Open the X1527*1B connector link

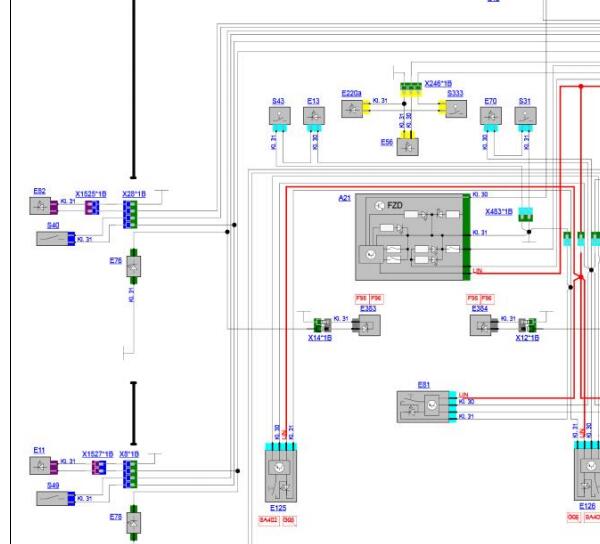click(98, 454)
